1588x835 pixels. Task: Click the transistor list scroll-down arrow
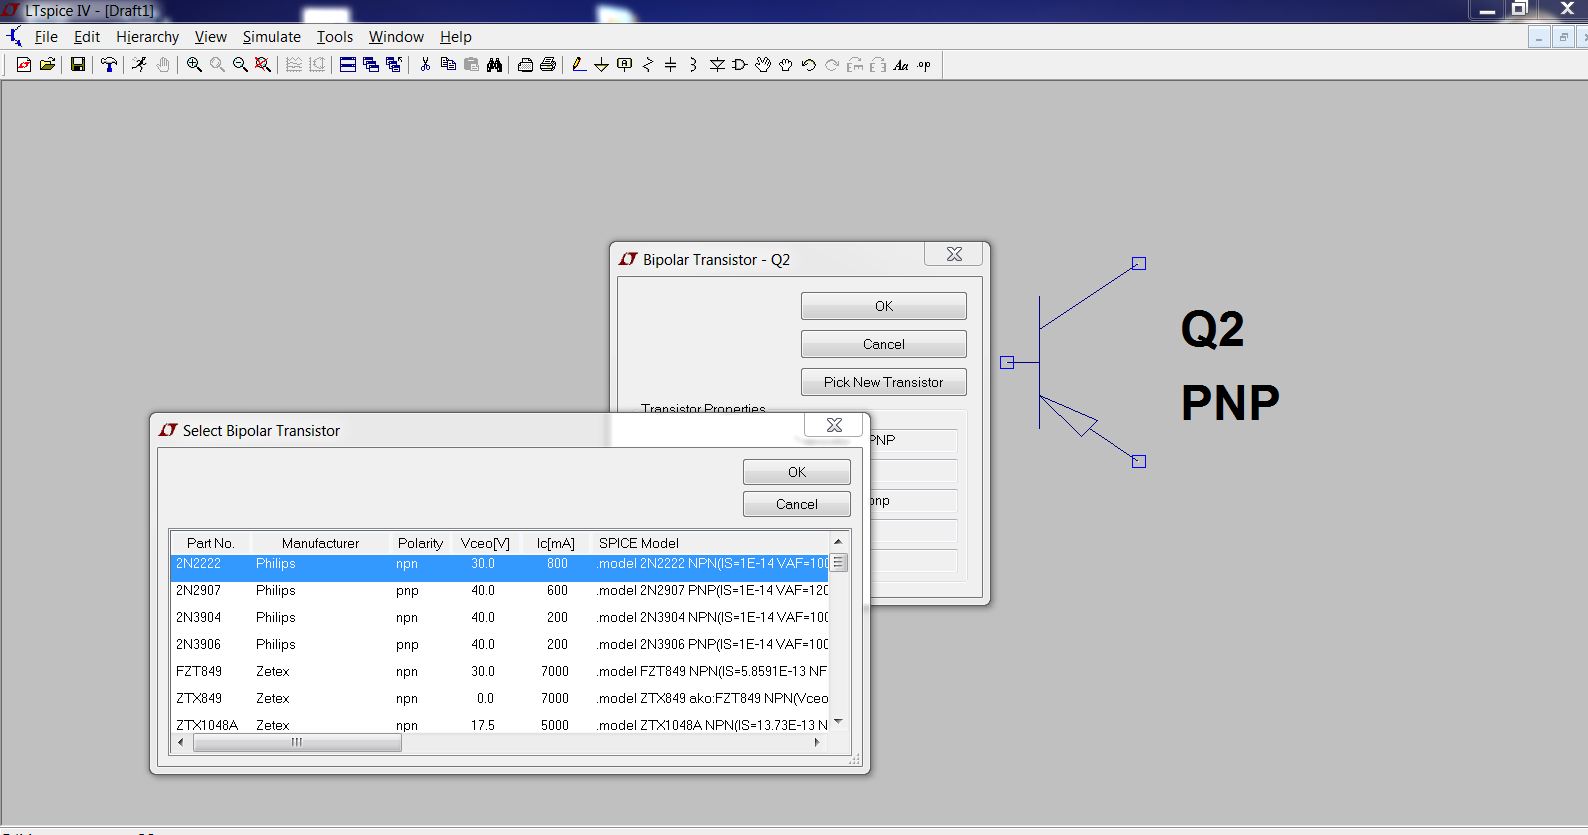(838, 721)
